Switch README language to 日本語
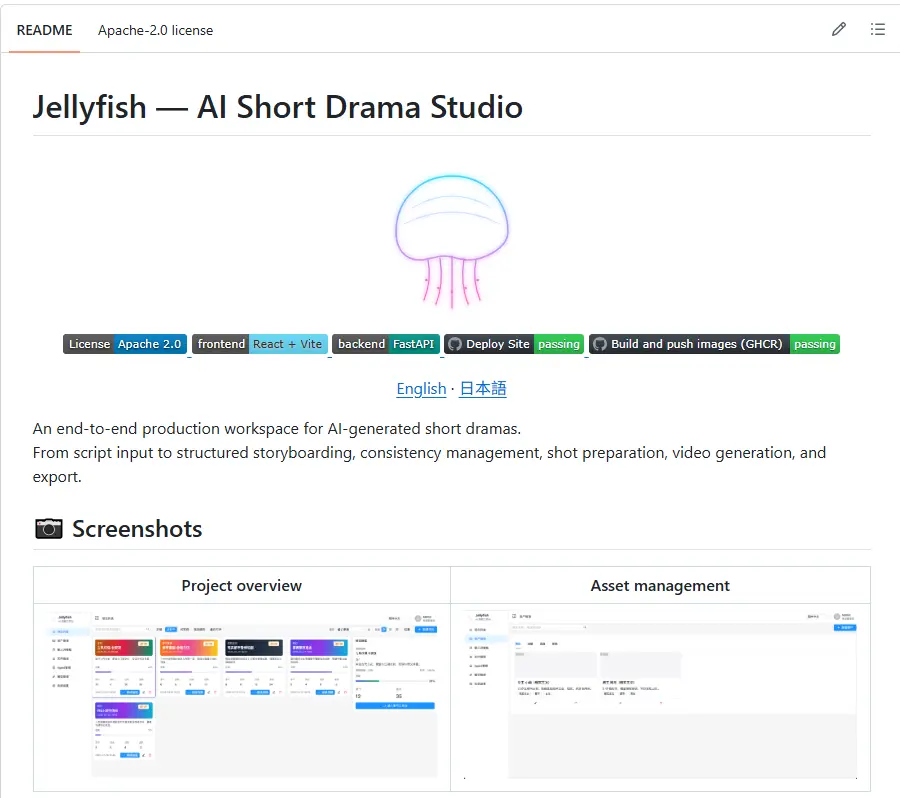The image size is (900, 798). click(x=483, y=389)
